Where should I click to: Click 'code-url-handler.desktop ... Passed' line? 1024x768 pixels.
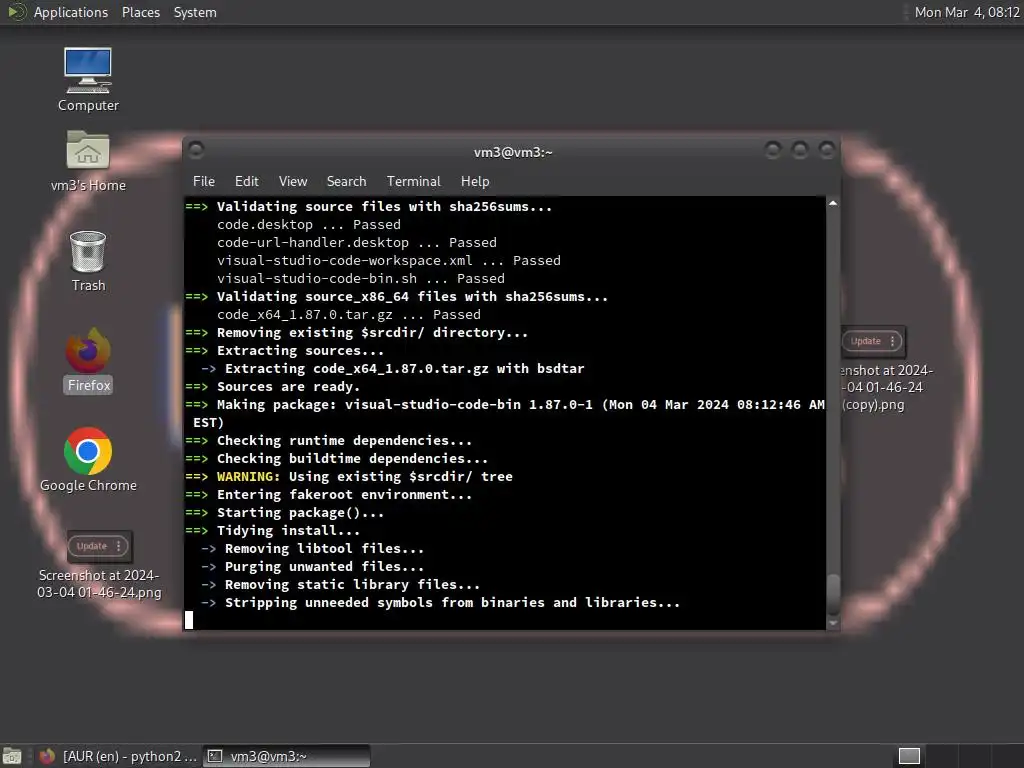pos(357,243)
